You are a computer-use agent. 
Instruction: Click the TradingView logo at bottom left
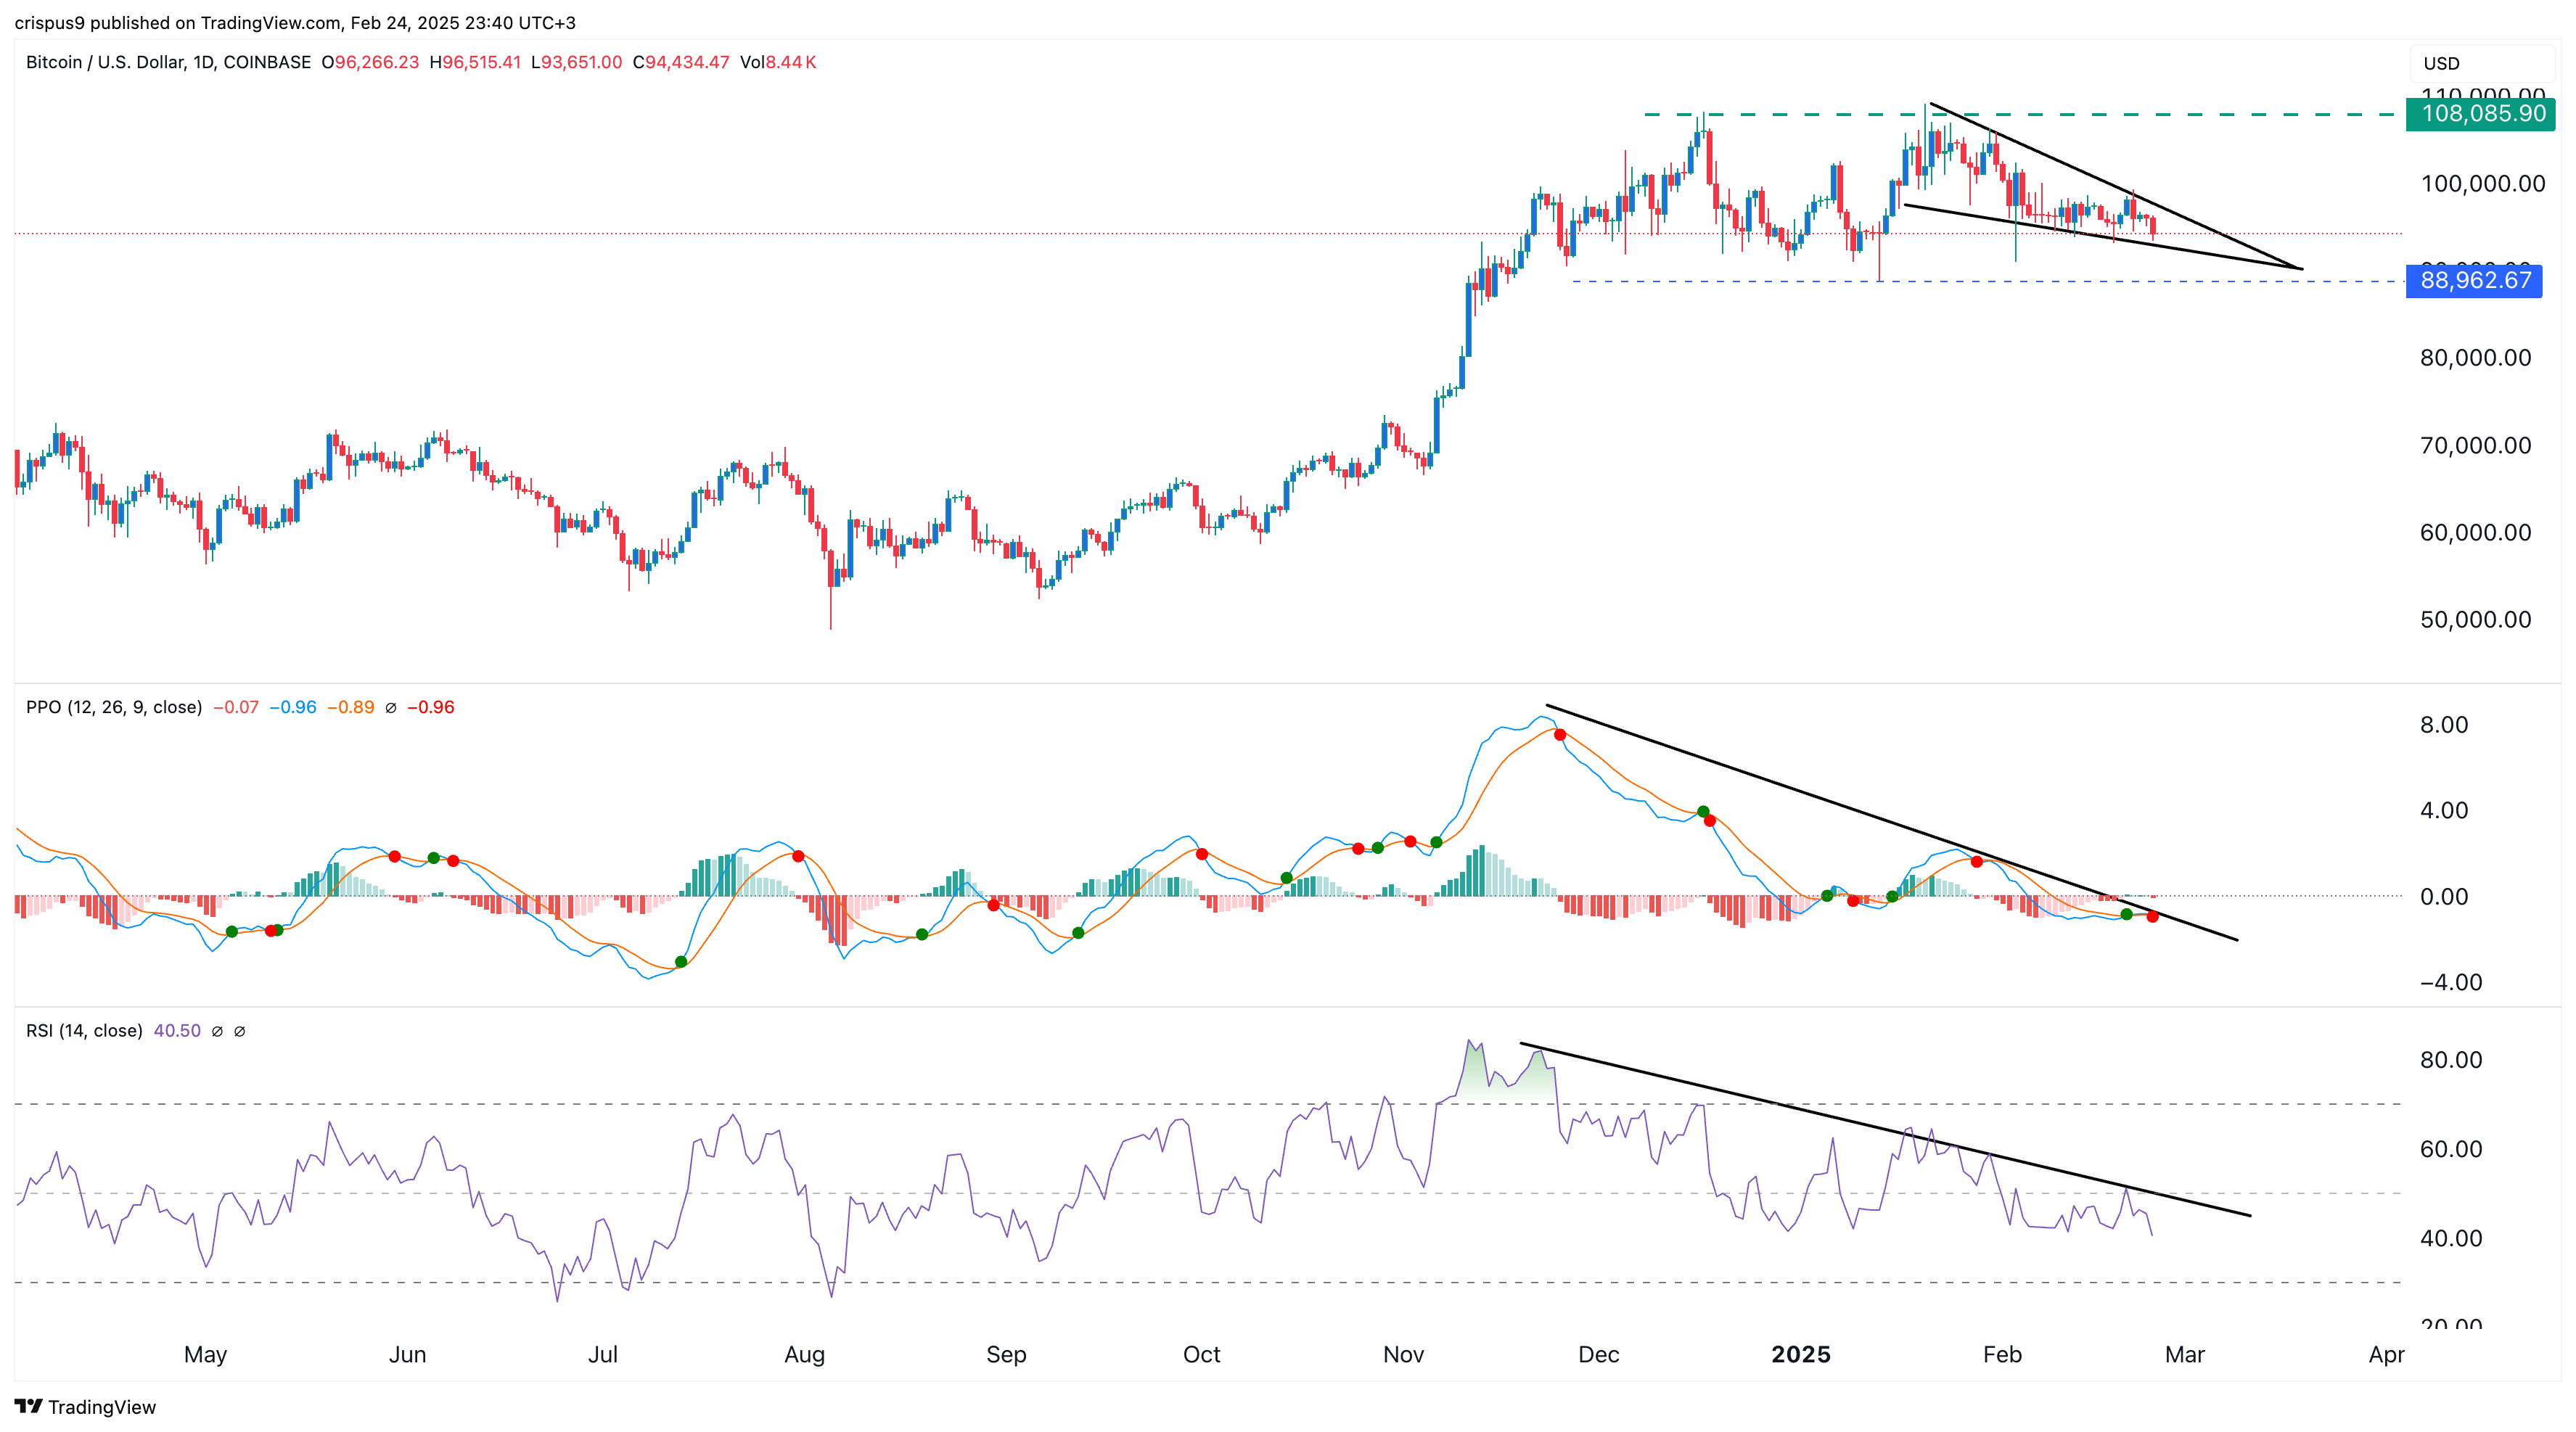coord(86,1406)
